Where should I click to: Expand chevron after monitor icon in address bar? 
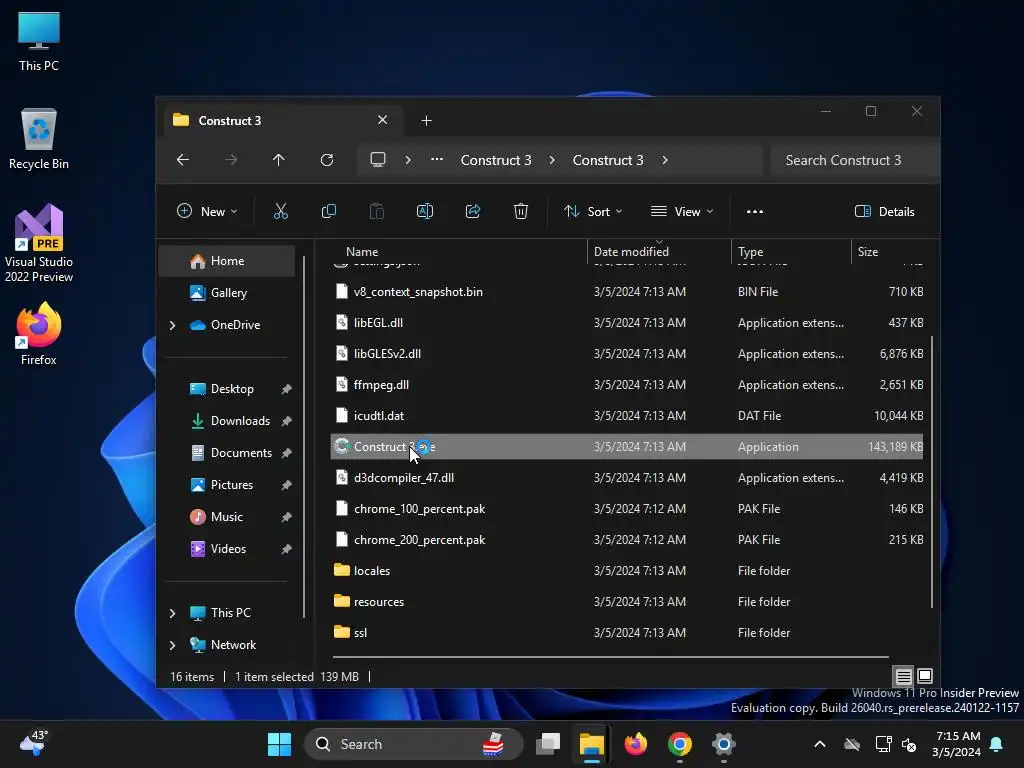point(408,160)
